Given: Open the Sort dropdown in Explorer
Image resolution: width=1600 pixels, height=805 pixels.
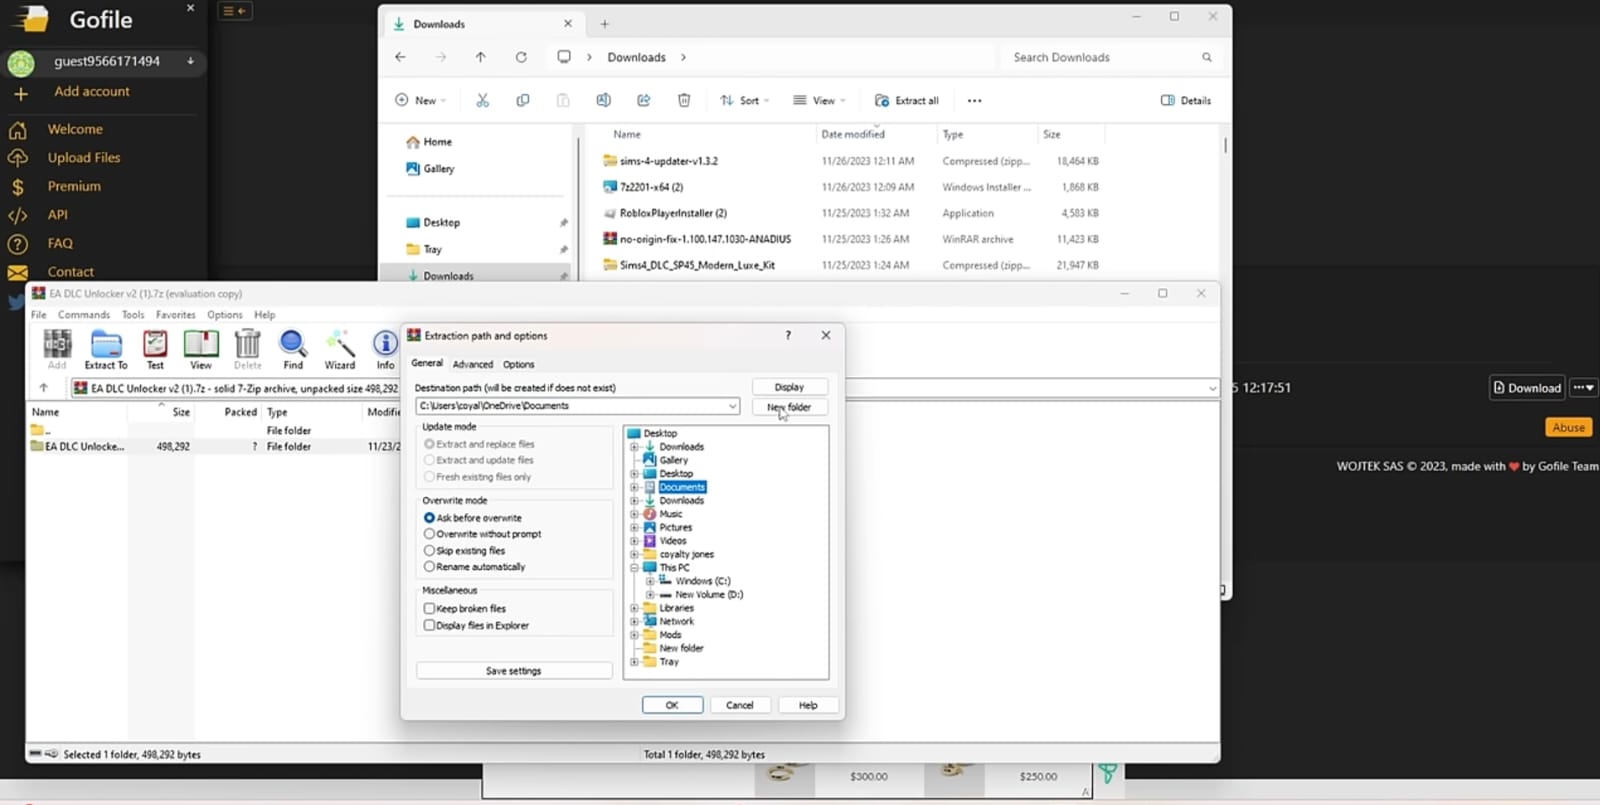Looking at the screenshot, I should pos(745,100).
